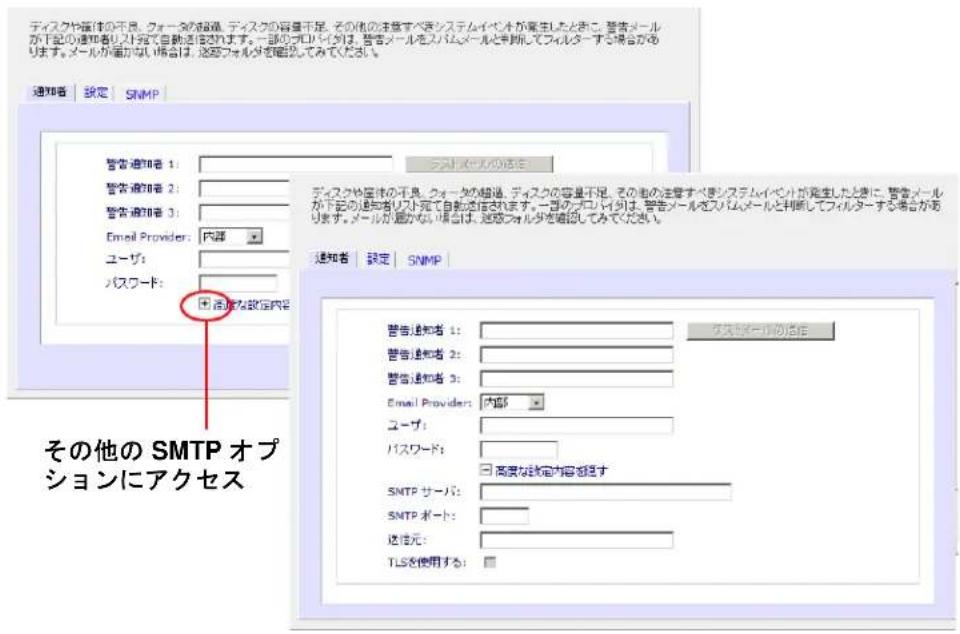960x634 pixels.
Task: Open Email Provider dropdown in back window
Action: [x=231, y=236]
